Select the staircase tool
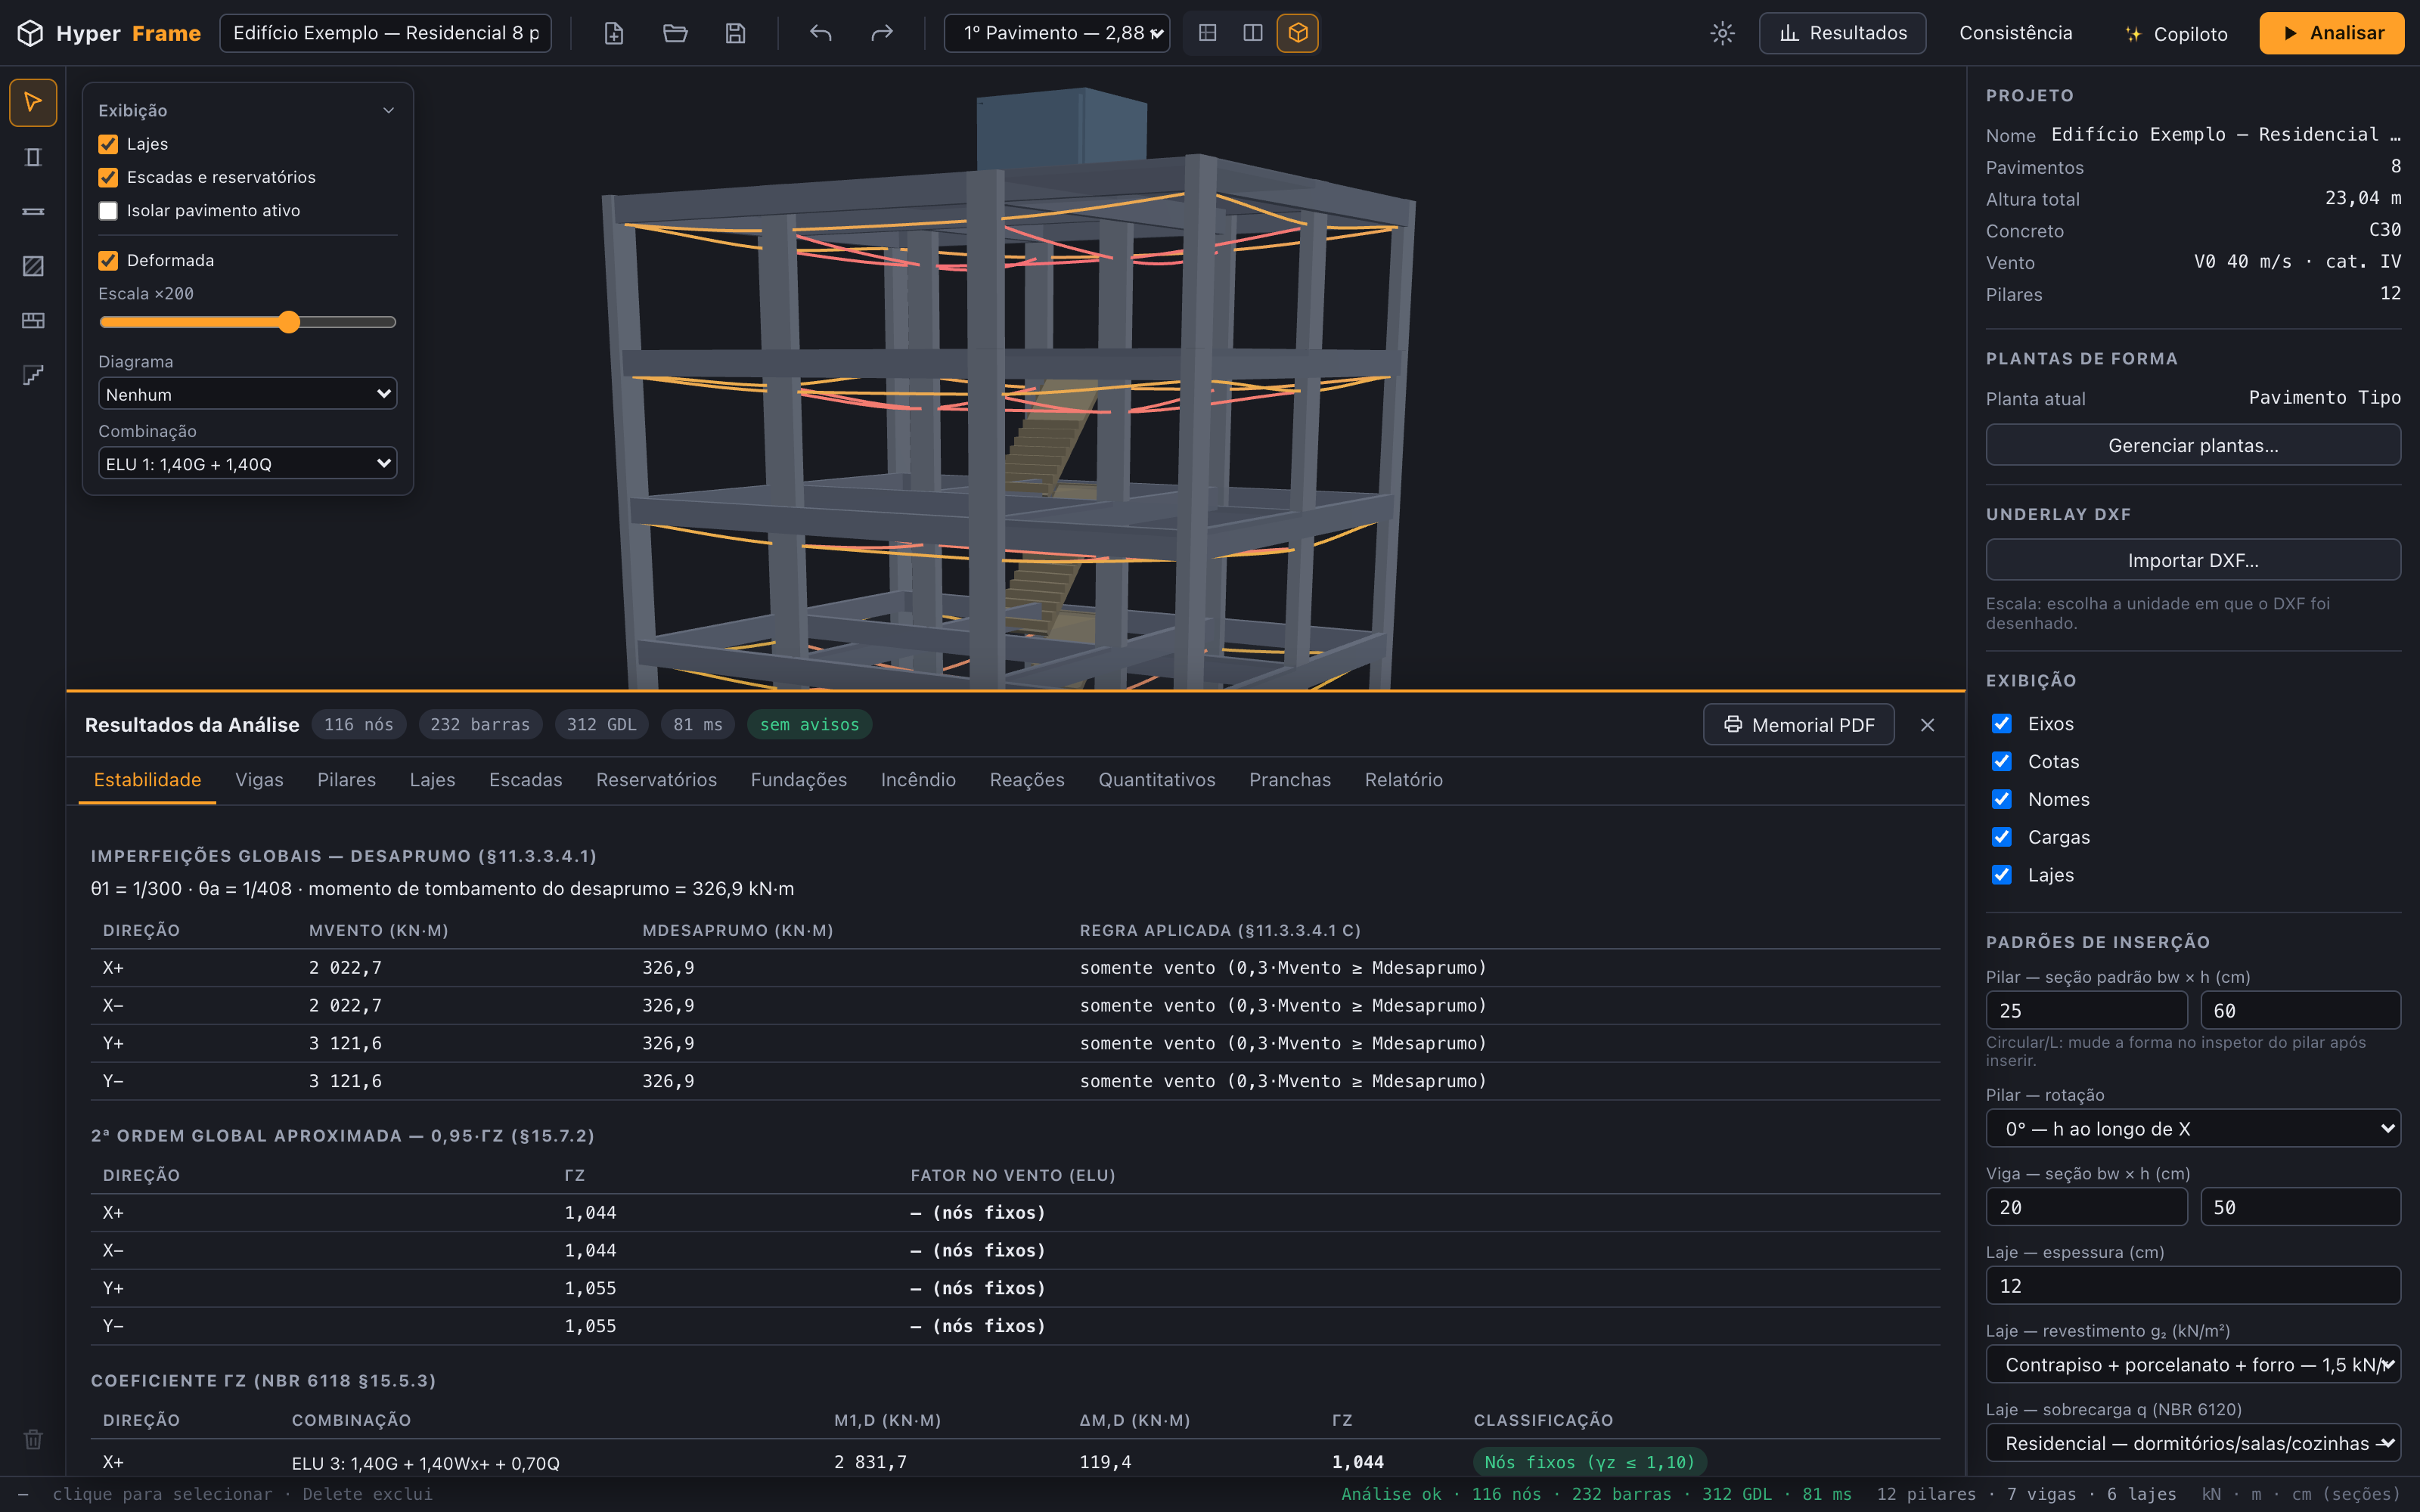The width and height of the screenshot is (2420, 1512). tap(33, 375)
